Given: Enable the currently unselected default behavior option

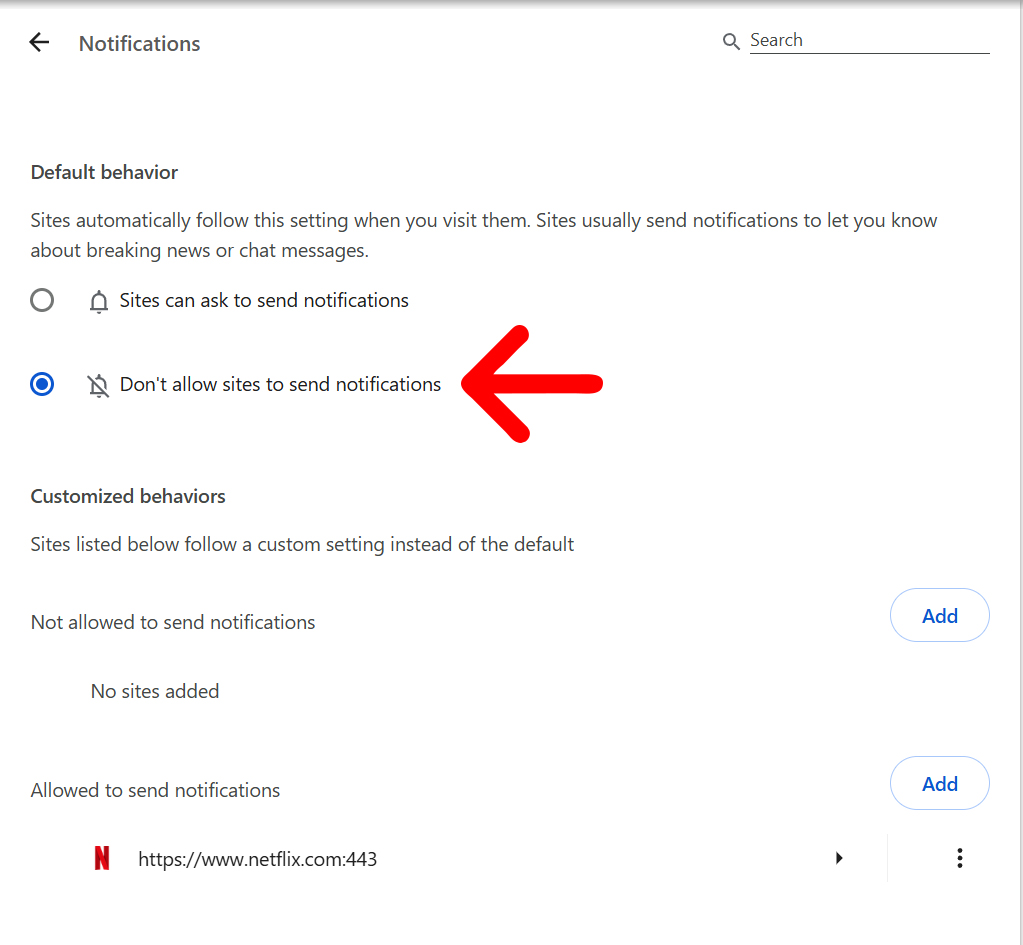Looking at the screenshot, I should (42, 300).
